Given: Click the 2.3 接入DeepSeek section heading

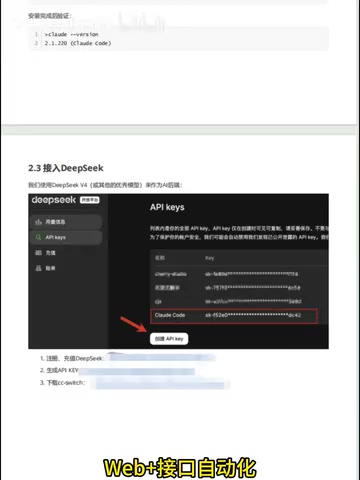Looking at the screenshot, I should [x=66, y=168].
